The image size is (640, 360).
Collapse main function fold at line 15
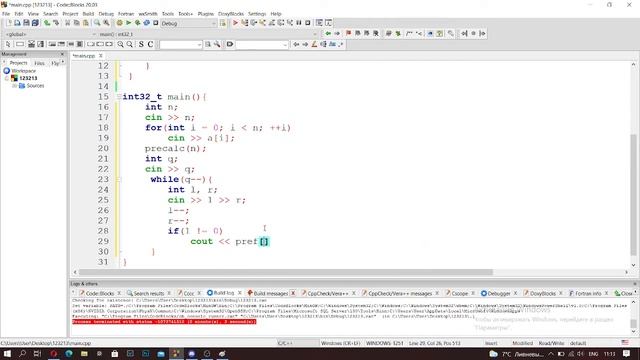pos(119,97)
